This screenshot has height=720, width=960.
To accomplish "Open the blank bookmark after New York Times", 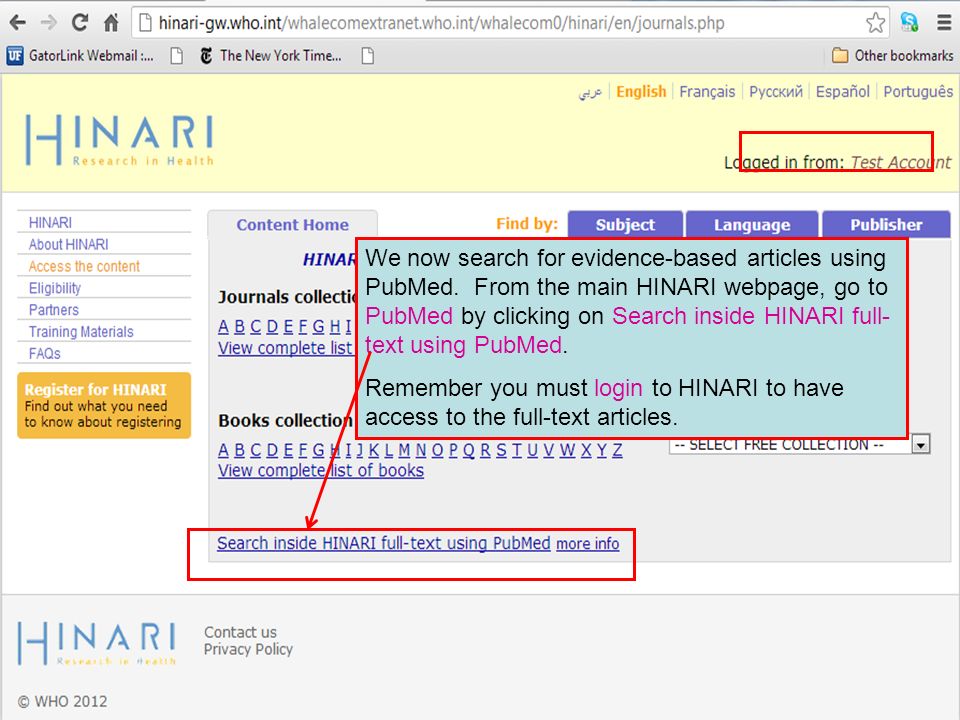I will 368,56.
